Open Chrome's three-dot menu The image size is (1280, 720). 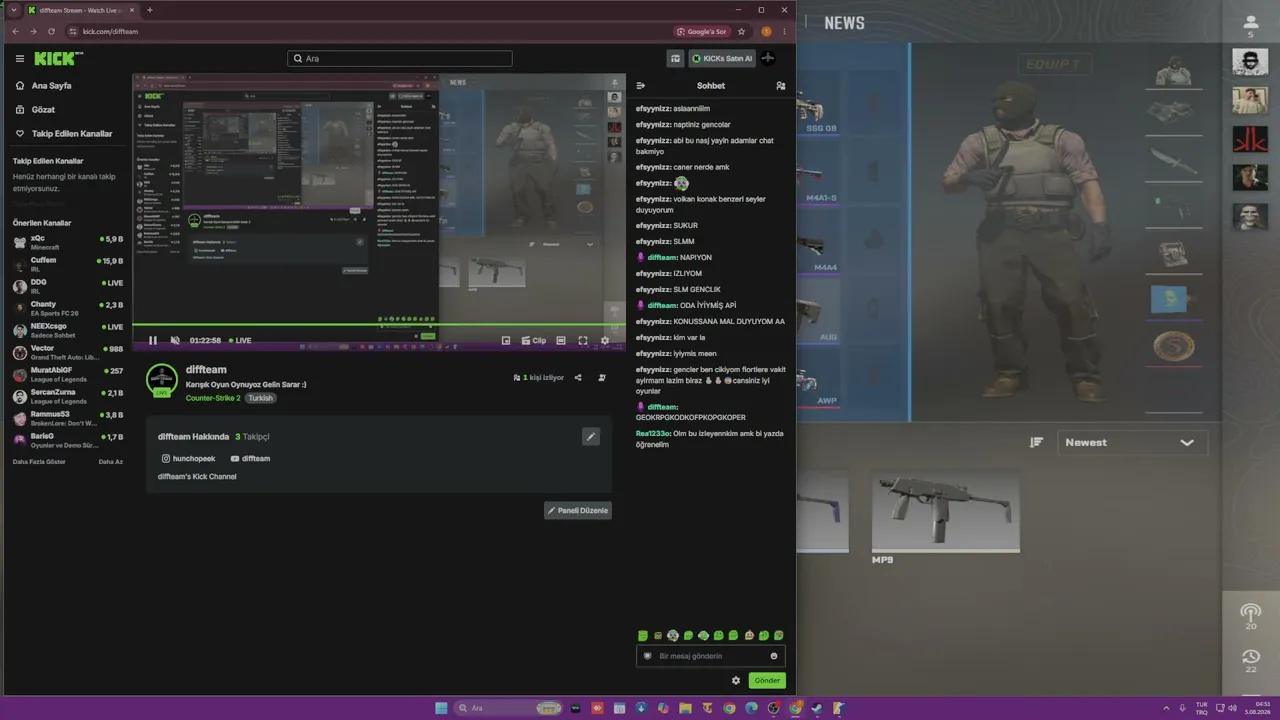pyautogui.click(x=785, y=32)
